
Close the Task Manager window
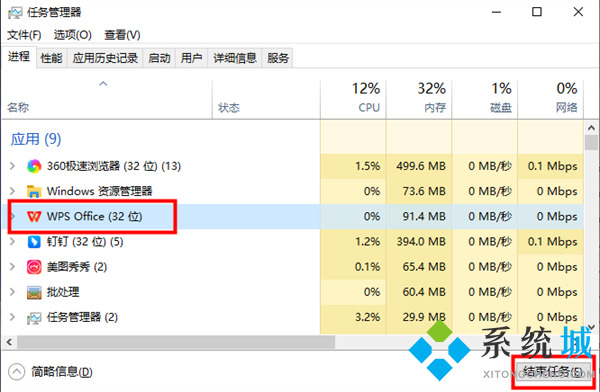[x=578, y=12]
